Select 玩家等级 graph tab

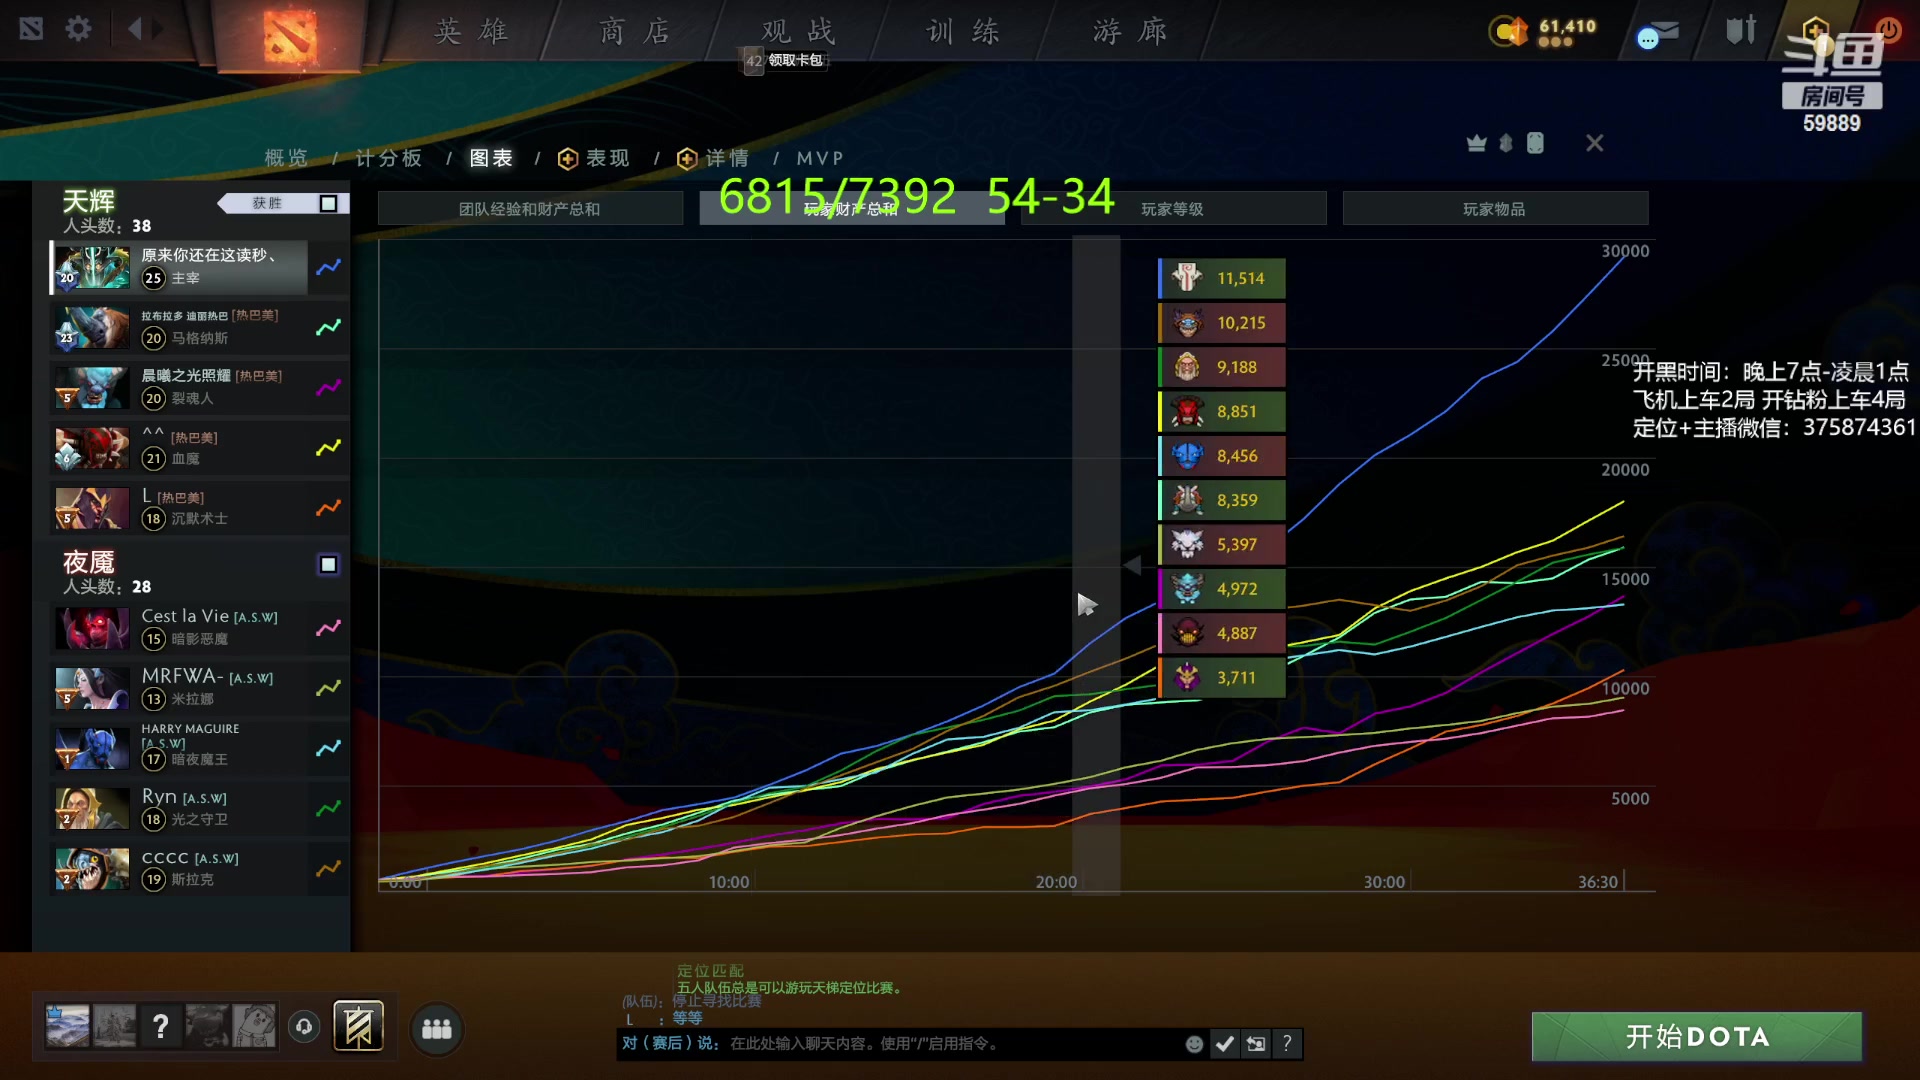(1173, 209)
